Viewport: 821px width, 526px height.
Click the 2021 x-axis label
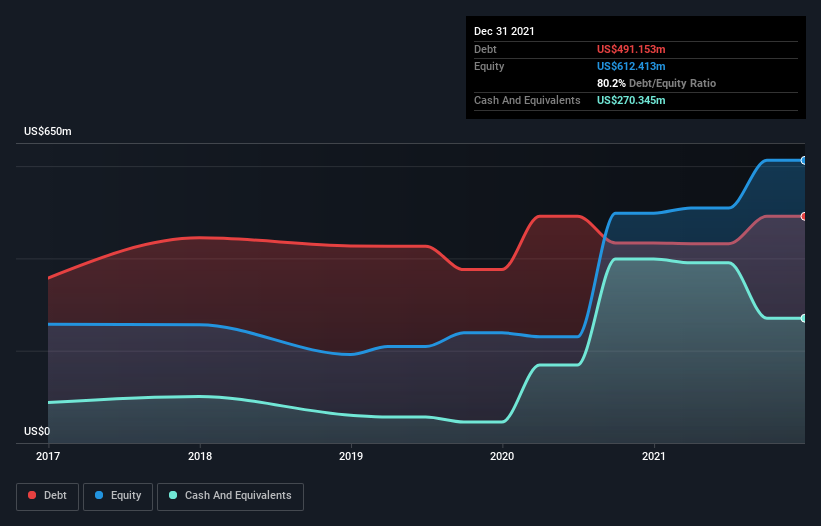pyautogui.click(x=654, y=456)
